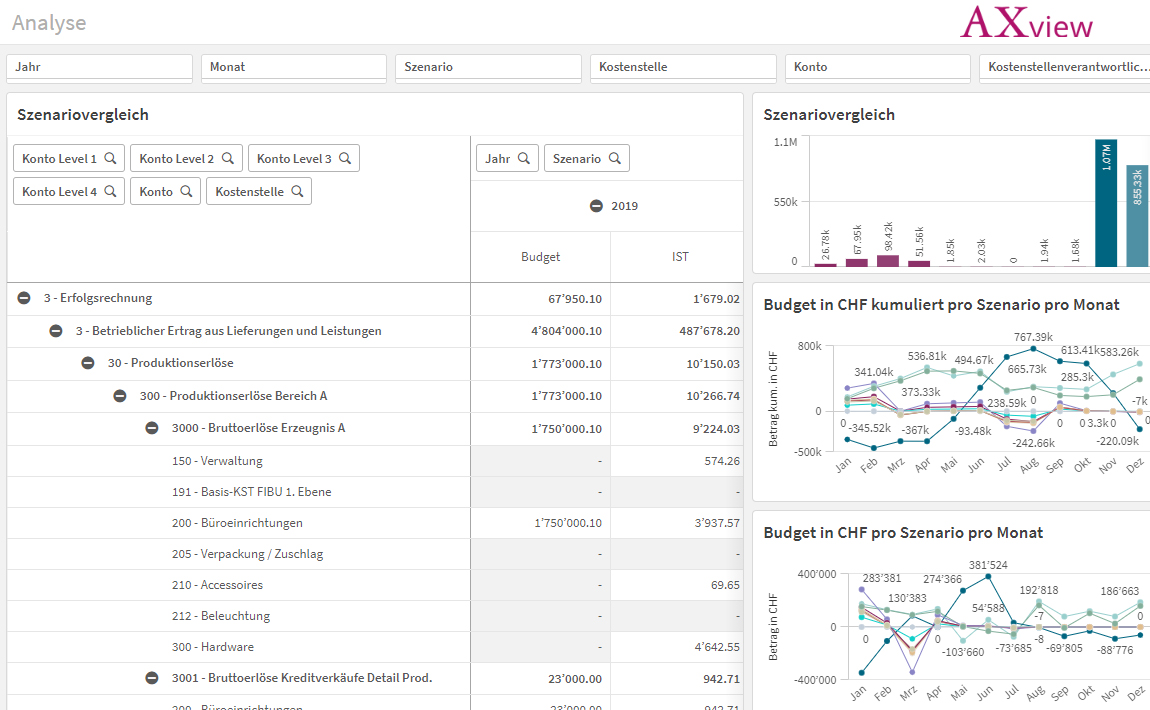This screenshot has width=1150, height=710.
Task: Click the 381'524 peak in monthly chart
Action: 989,577
